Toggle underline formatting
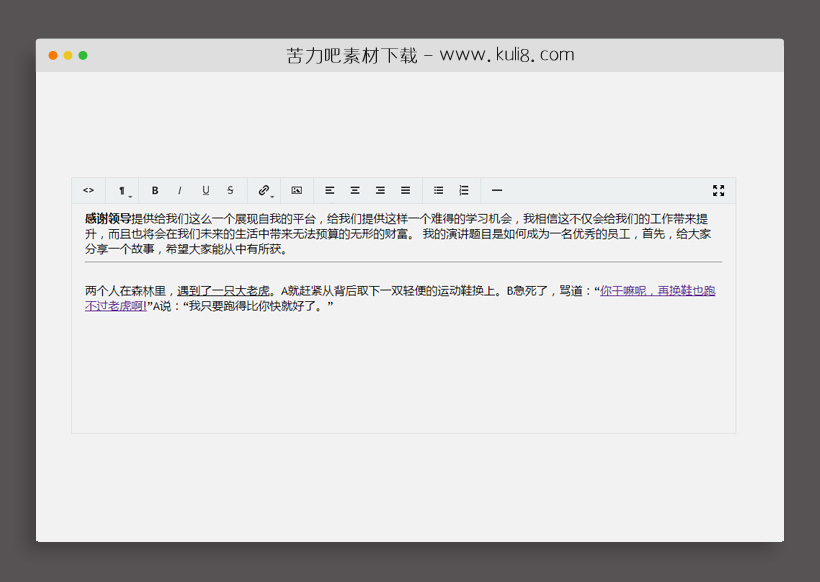Image resolution: width=820 pixels, height=582 pixels. click(x=205, y=190)
